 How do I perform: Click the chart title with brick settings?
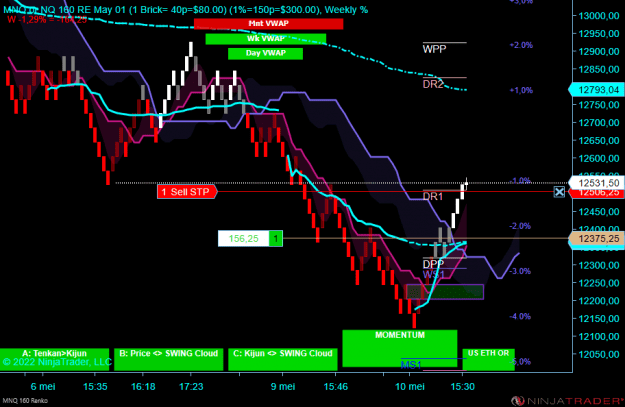[185, 10]
